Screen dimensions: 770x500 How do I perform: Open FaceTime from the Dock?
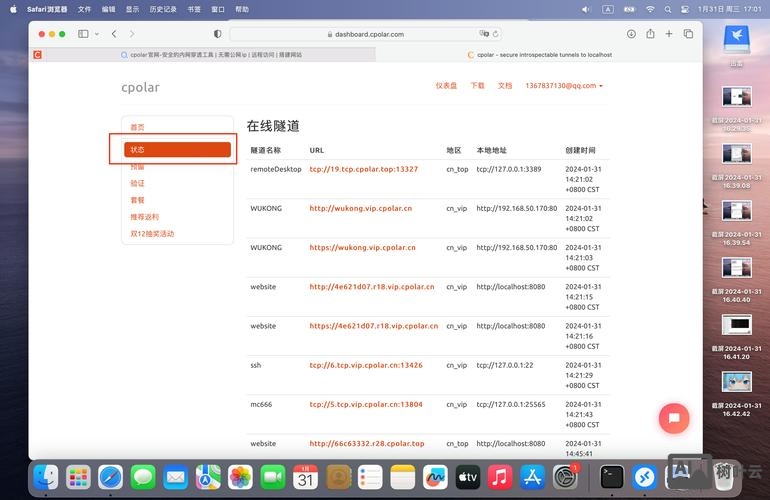[273, 477]
